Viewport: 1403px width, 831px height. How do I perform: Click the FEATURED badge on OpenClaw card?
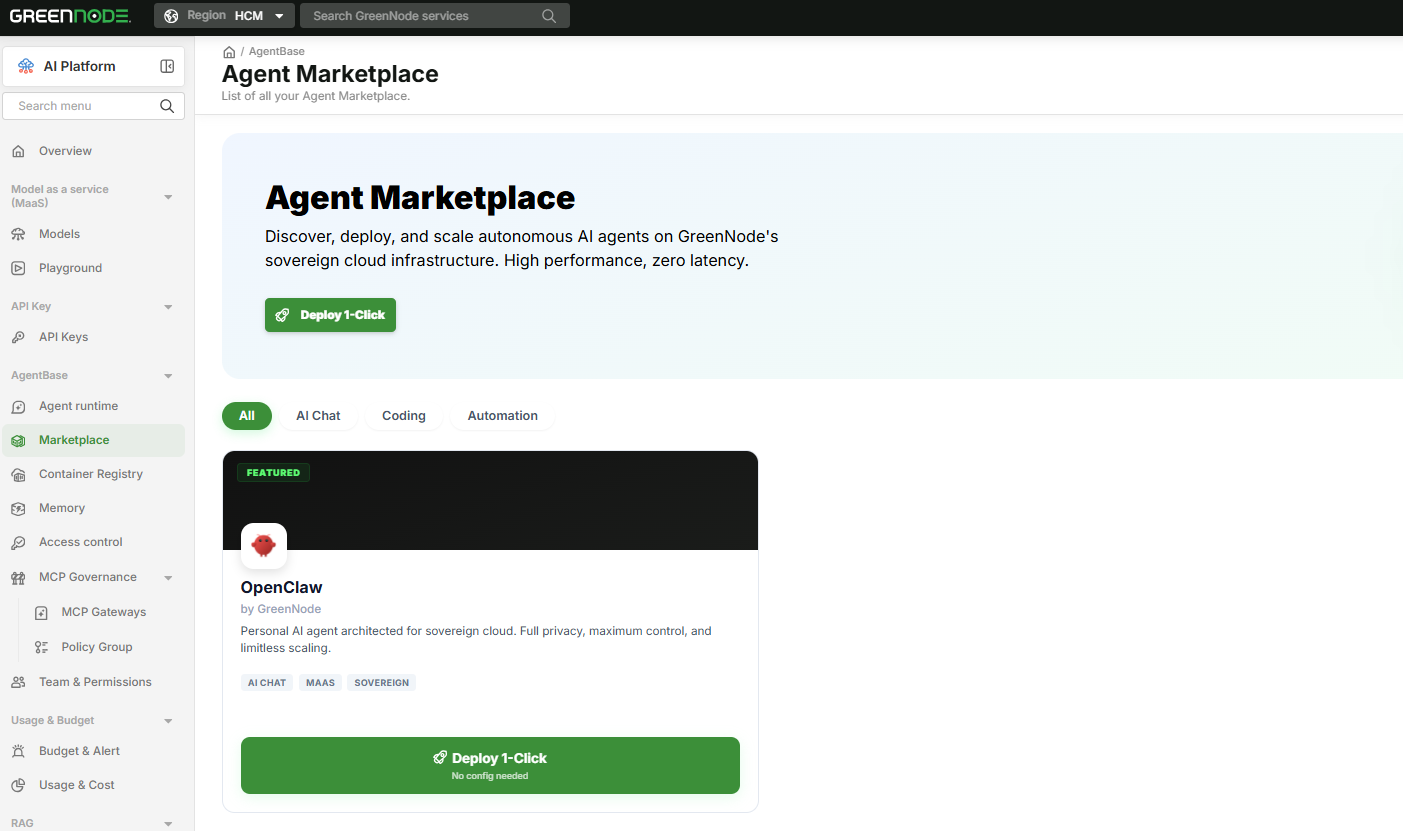tap(273, 472)
